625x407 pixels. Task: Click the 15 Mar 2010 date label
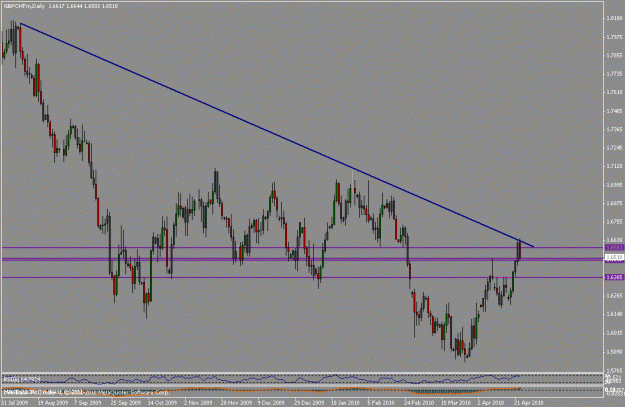[x=455, y=403]
